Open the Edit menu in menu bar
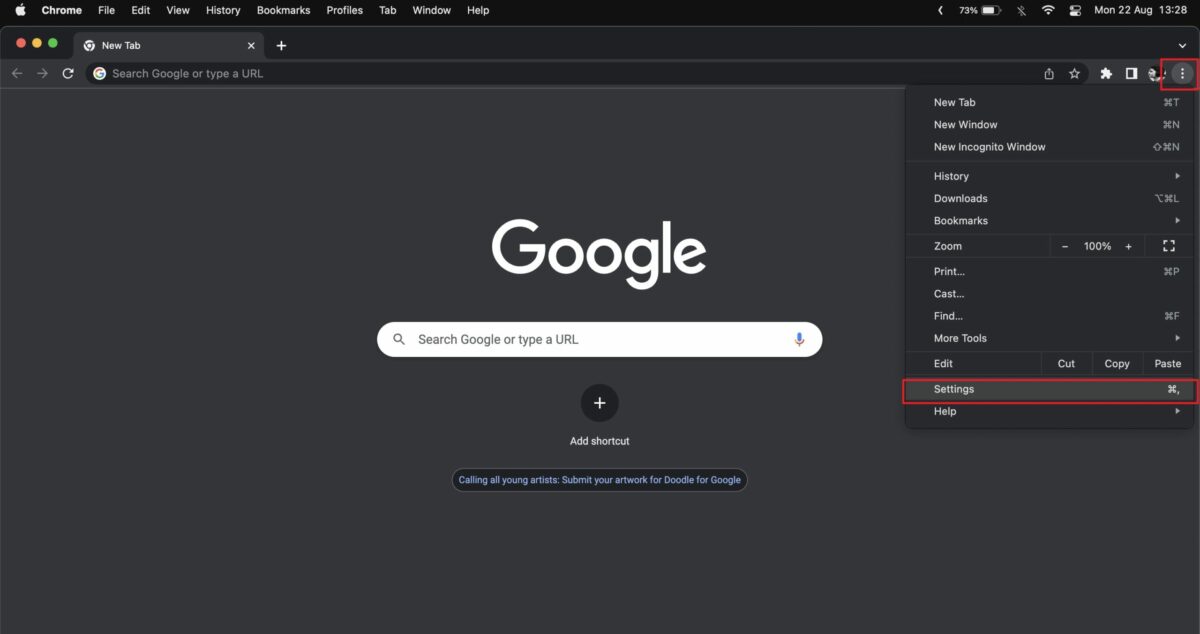This screenshot has height=634, width=1200. [x=140, y=10]
